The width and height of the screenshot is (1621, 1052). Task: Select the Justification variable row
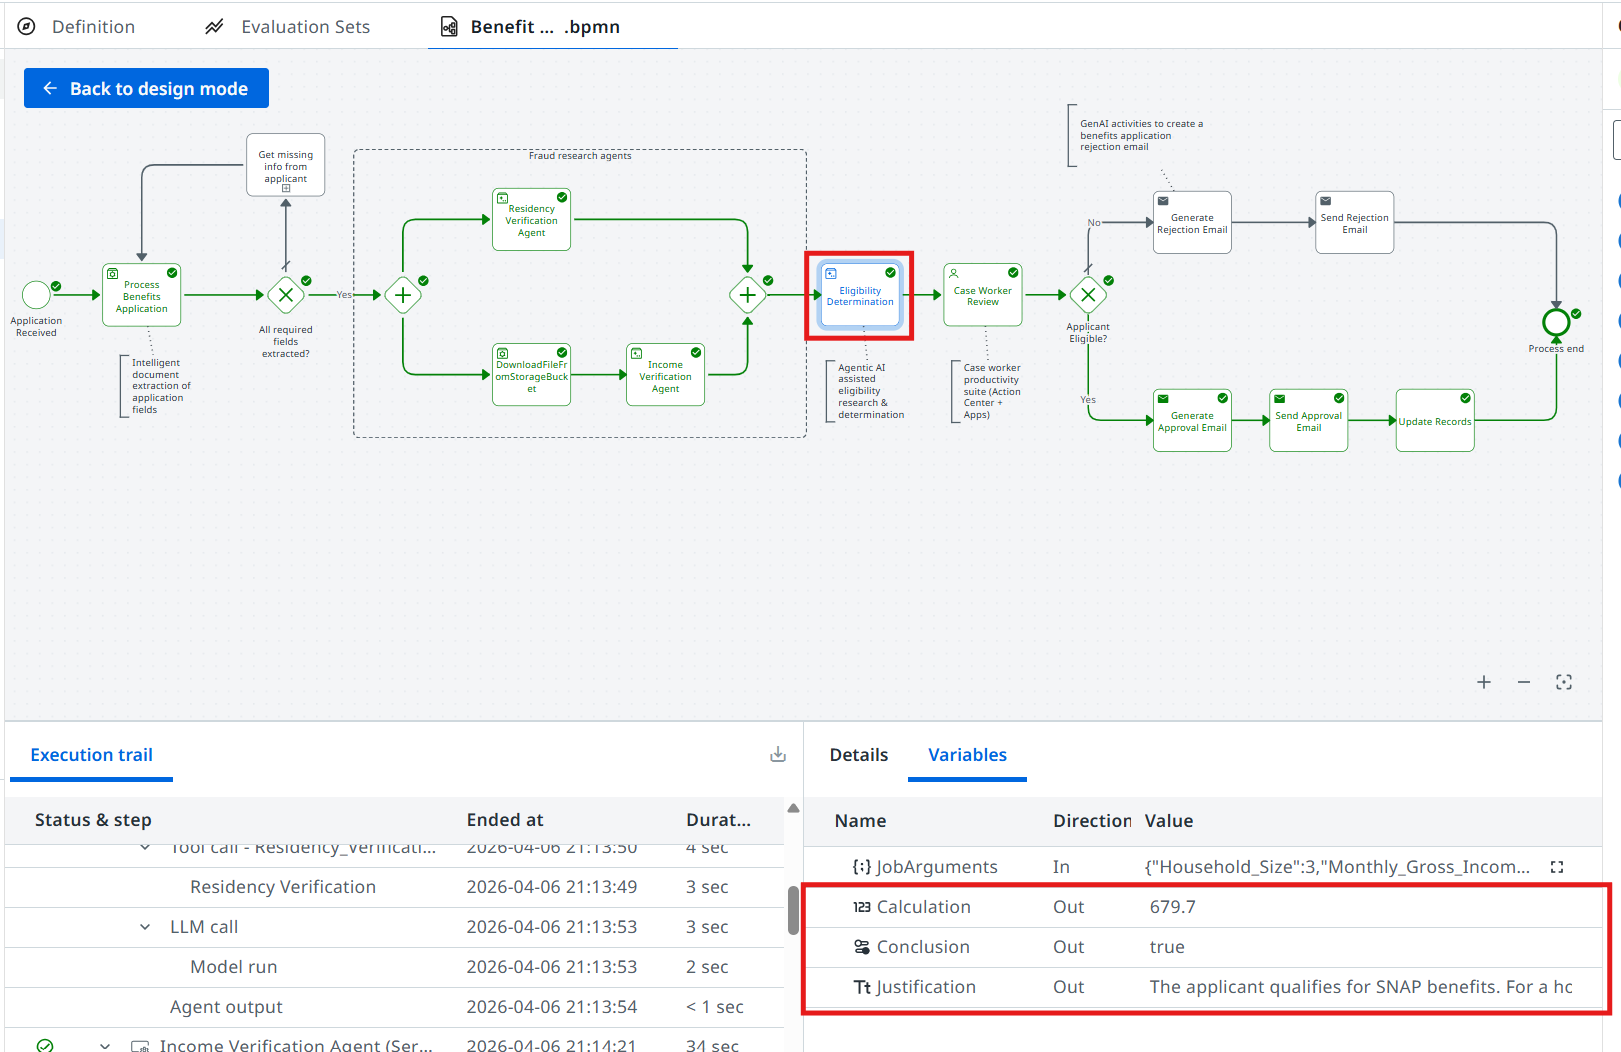click(1205, 987)
